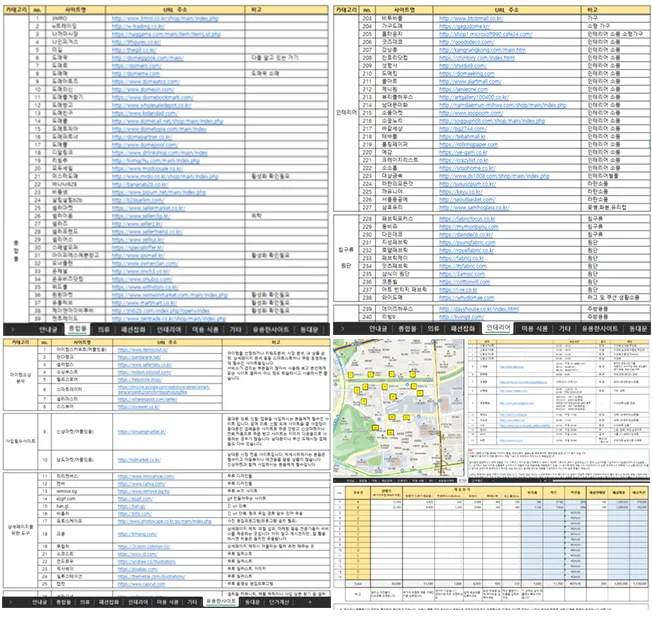Switch to 의류 tab in top-left sheet

coord(104,327)
